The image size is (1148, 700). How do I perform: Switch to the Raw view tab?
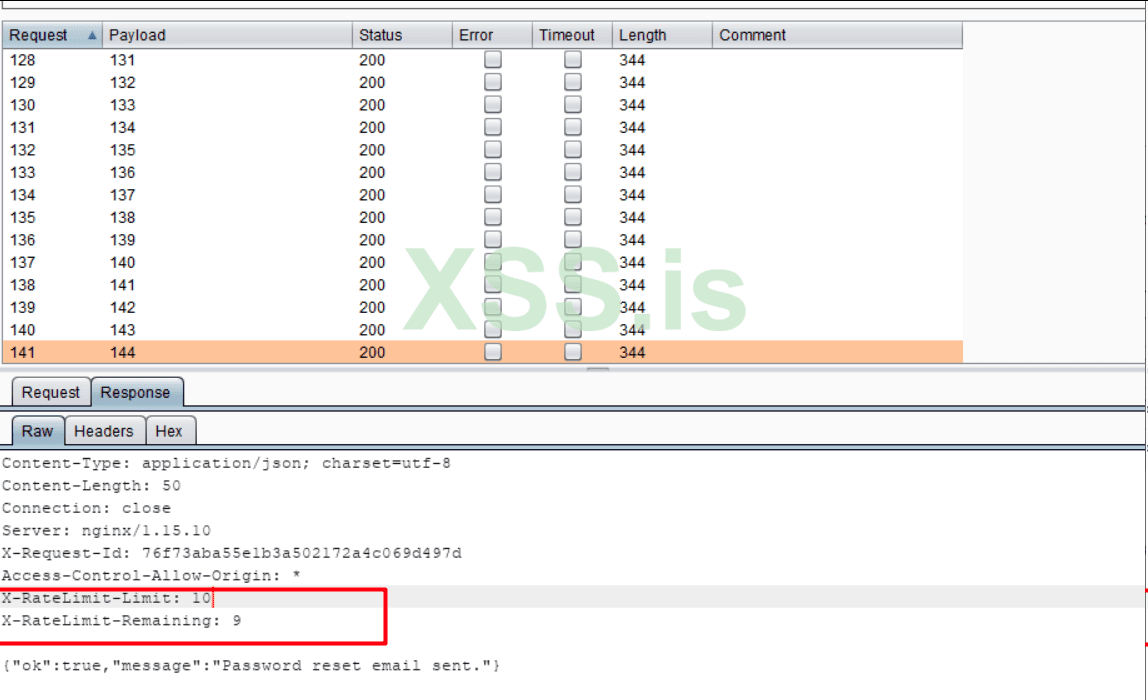[x=37, y=431]
